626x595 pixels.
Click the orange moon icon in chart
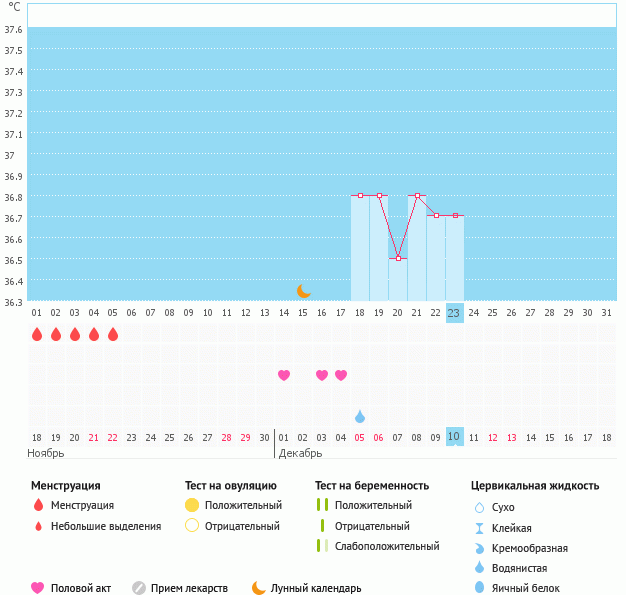(x=304, y=291)
